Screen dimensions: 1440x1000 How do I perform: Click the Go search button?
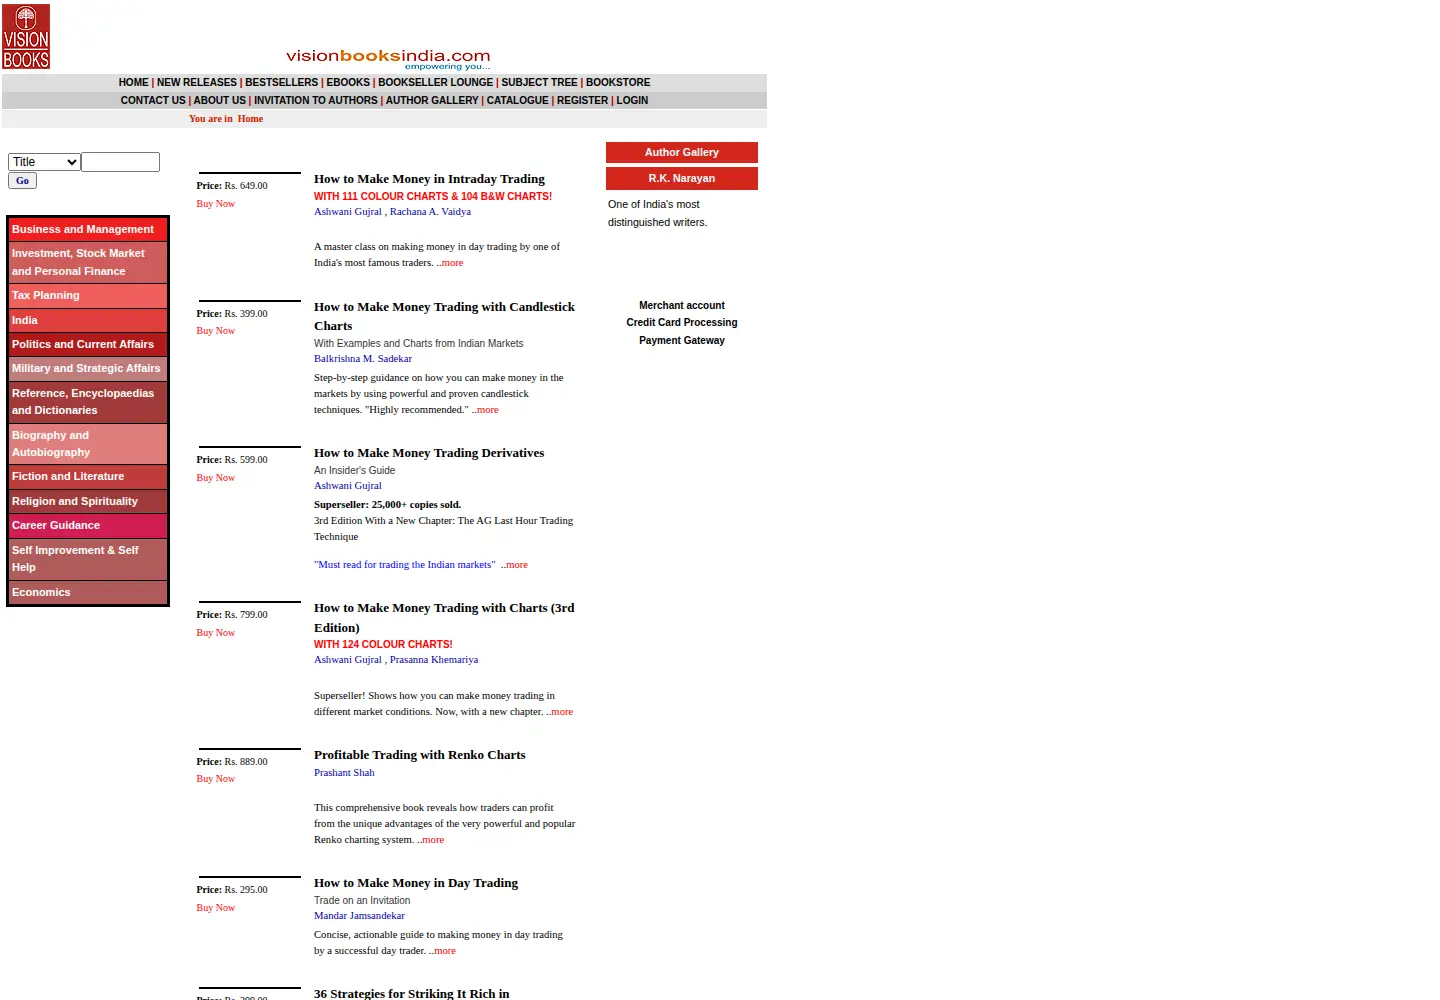click(22, 181)
